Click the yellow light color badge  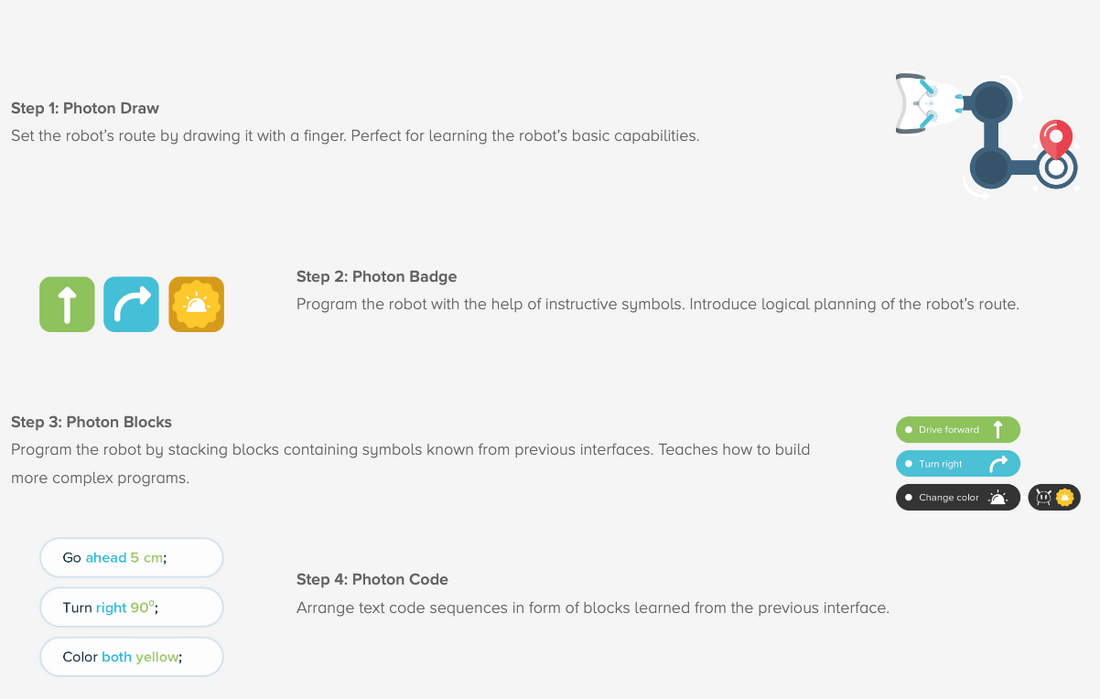196,304
